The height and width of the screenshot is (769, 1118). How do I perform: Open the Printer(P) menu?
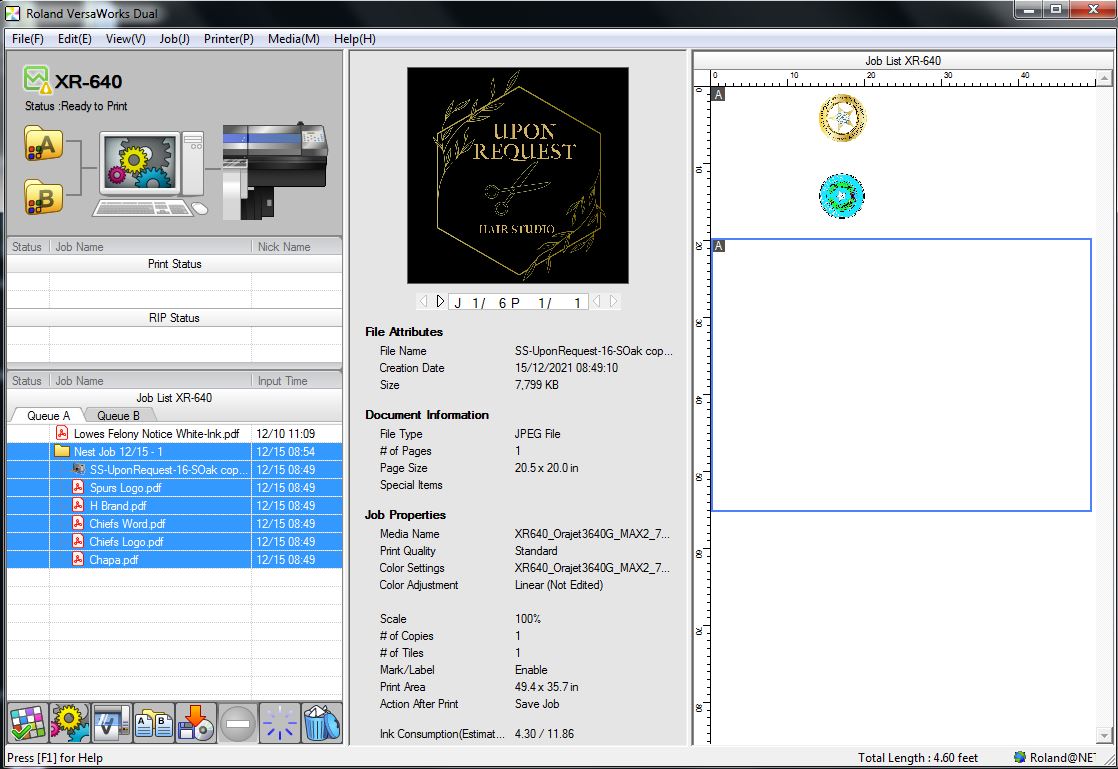229,38
